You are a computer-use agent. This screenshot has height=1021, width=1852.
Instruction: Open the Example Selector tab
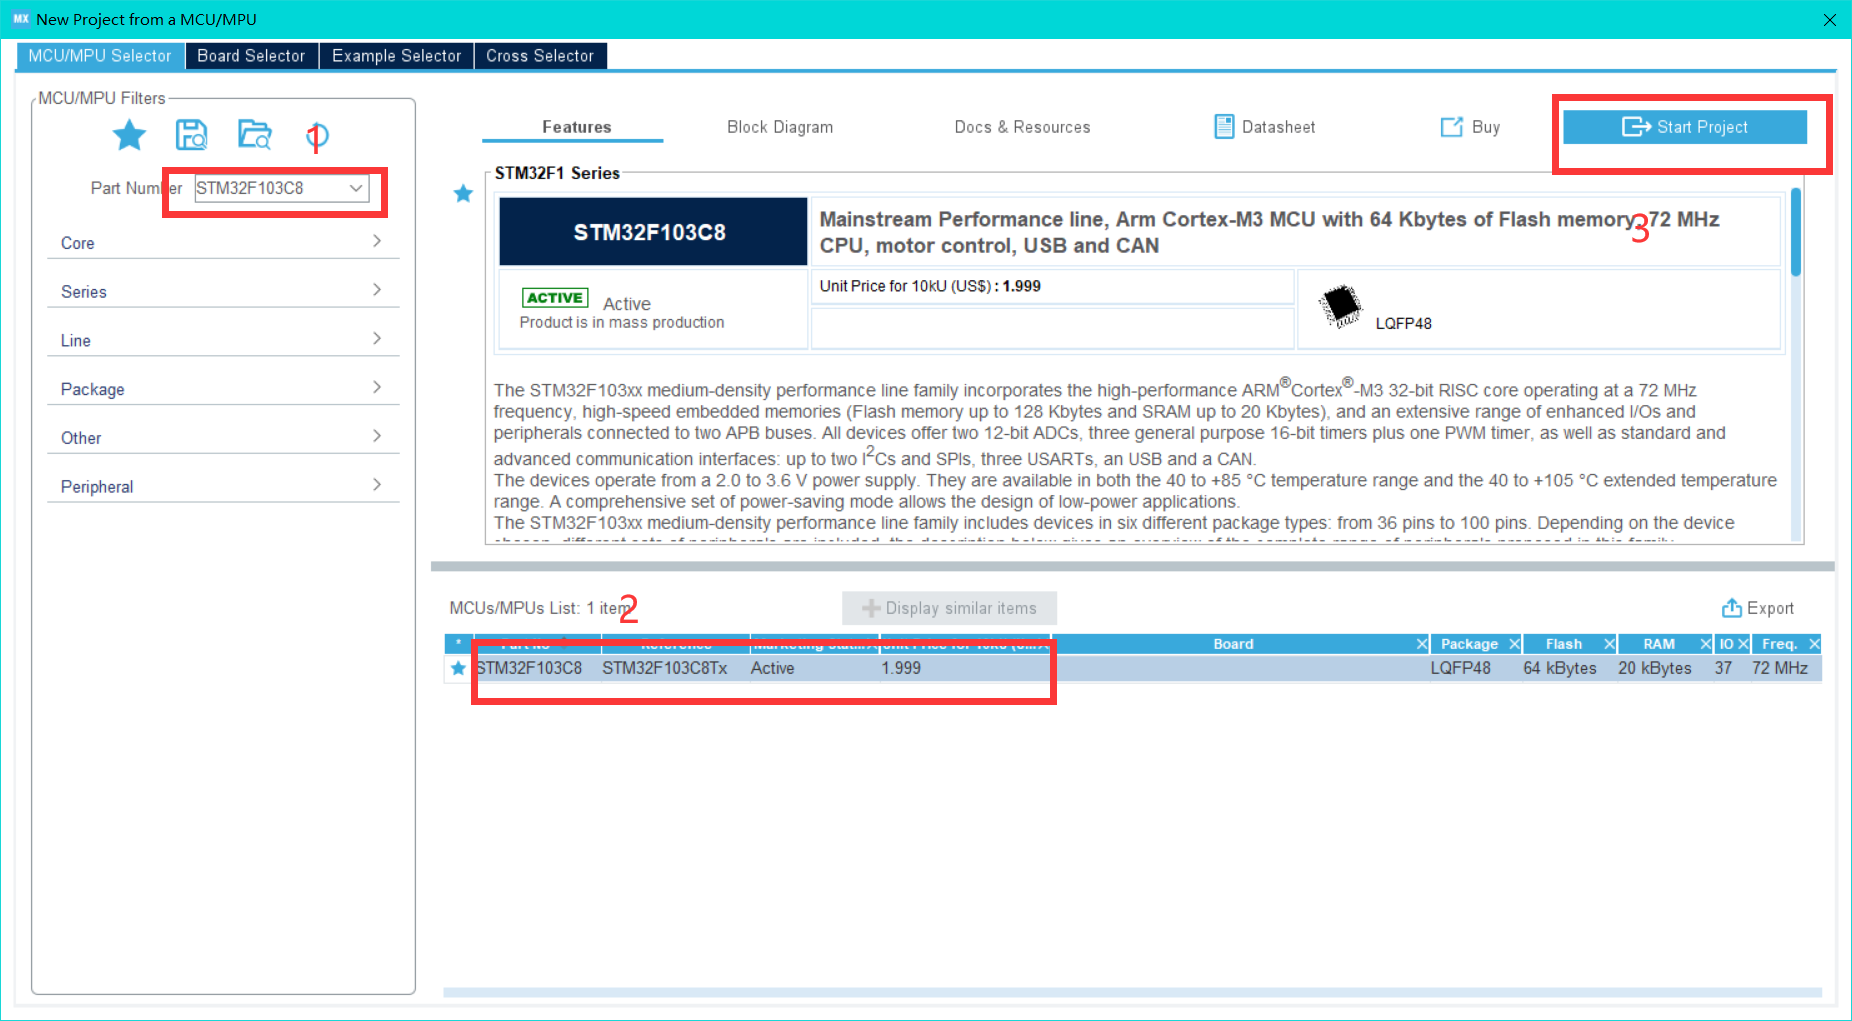pos(396,56)
